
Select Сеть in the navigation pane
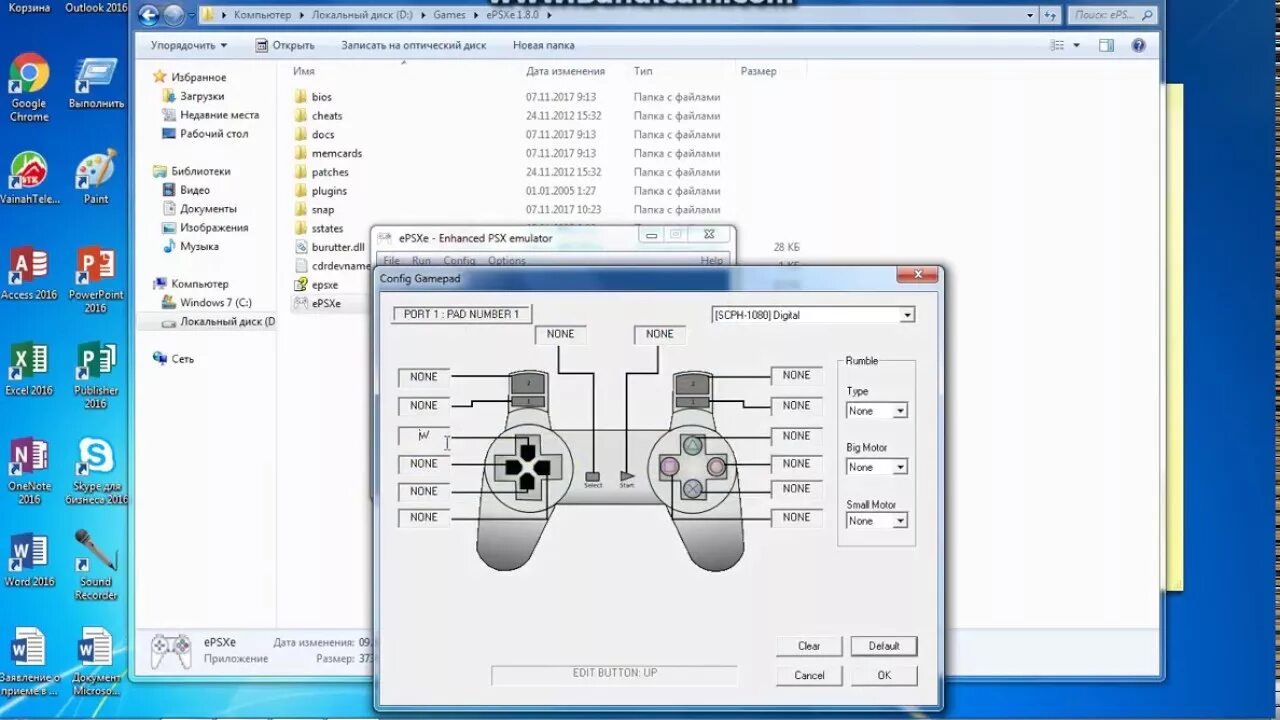(183, 358)
